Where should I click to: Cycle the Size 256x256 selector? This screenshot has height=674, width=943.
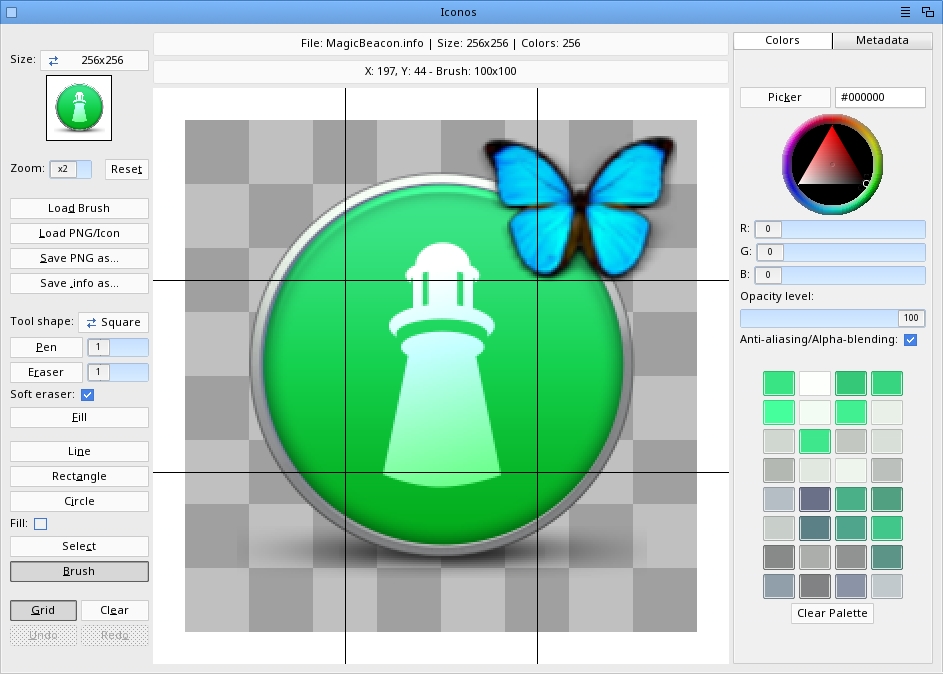pyautogui.click(x=94, y=60)
